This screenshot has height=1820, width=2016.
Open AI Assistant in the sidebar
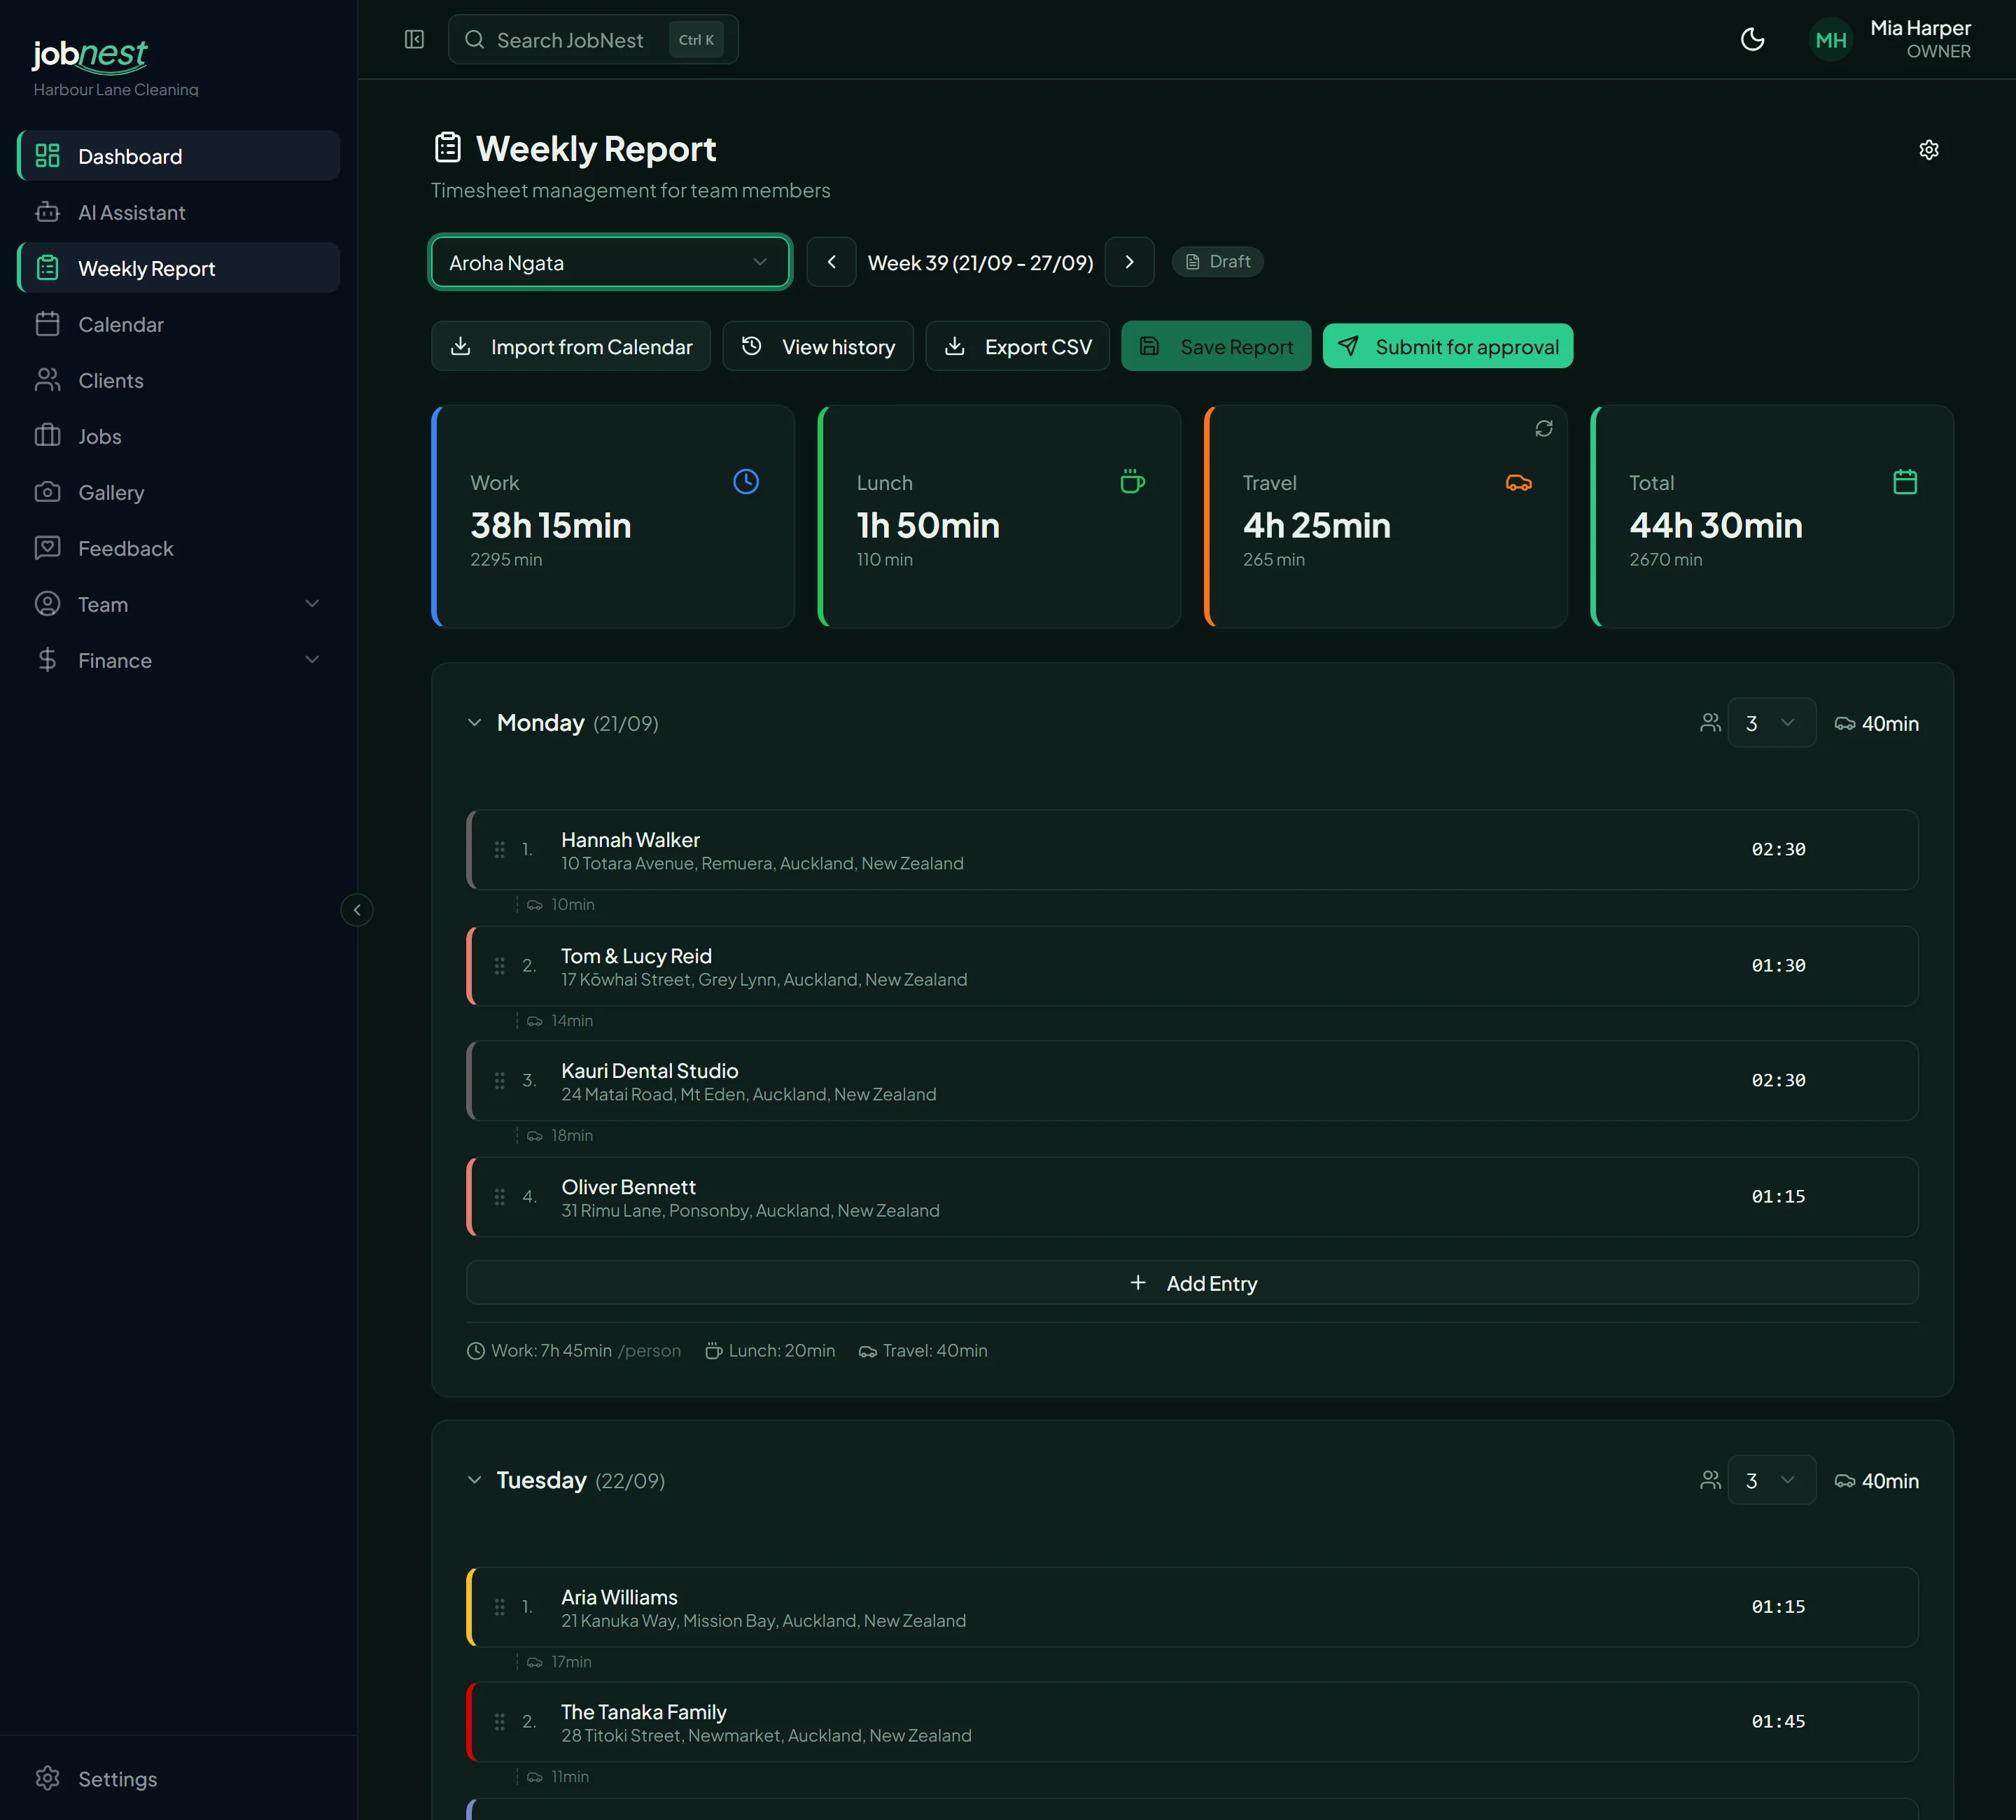click(x=179, y=212)
